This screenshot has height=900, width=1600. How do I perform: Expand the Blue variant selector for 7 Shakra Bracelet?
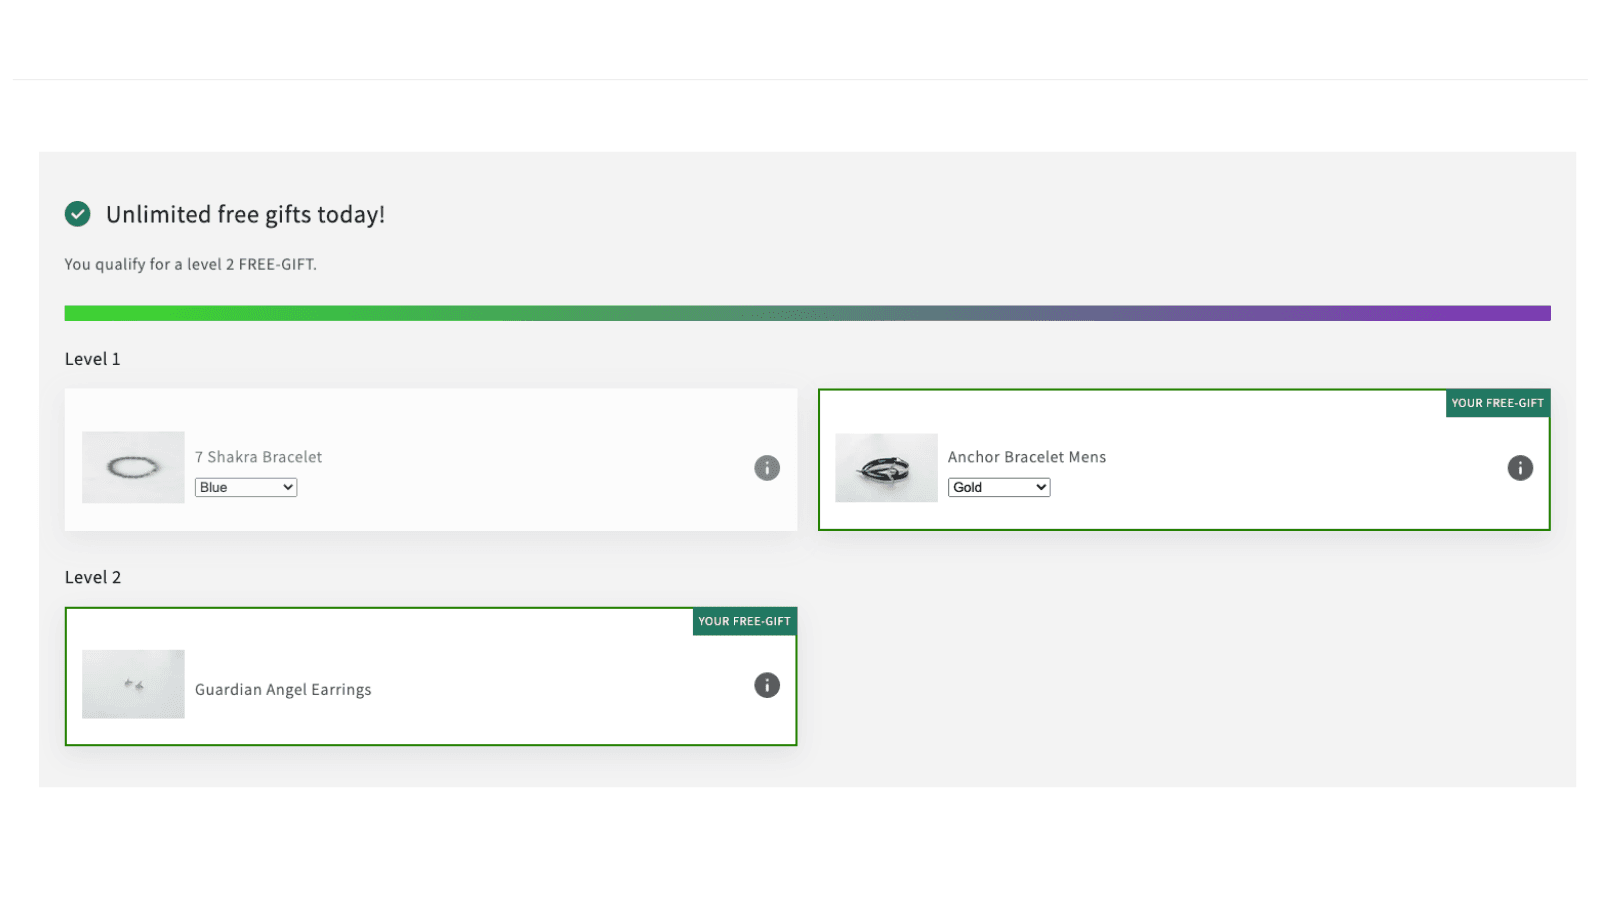click(245, 487)
